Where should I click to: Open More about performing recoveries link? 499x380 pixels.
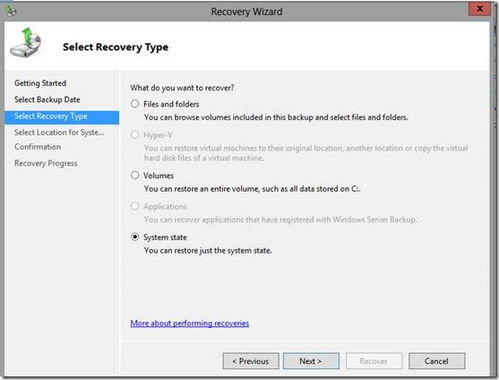coord(190,323)
